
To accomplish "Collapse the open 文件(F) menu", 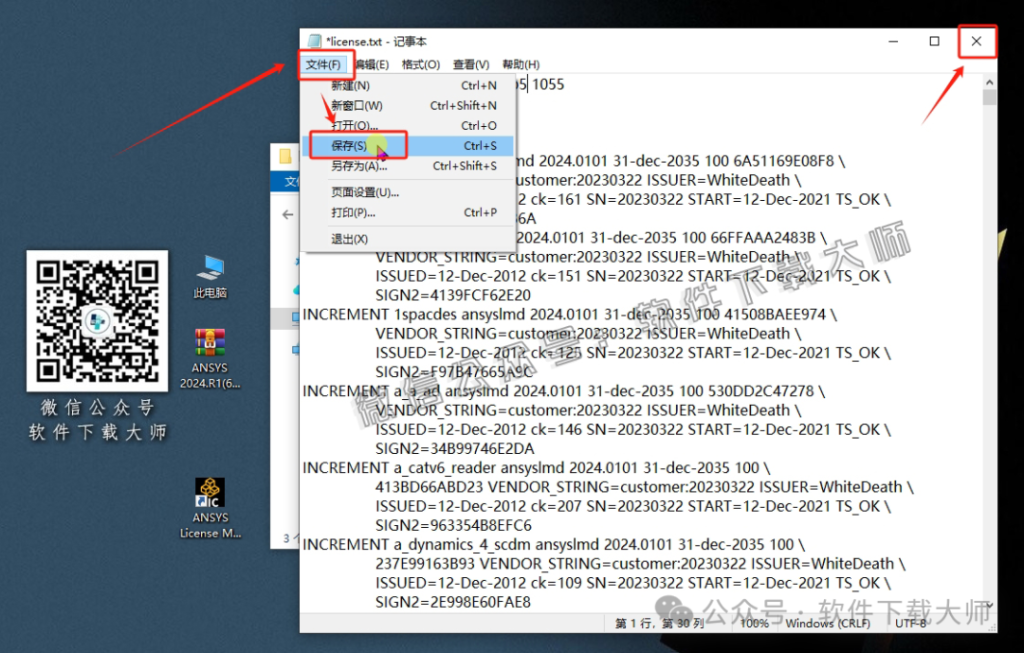I will coord(324,65).
